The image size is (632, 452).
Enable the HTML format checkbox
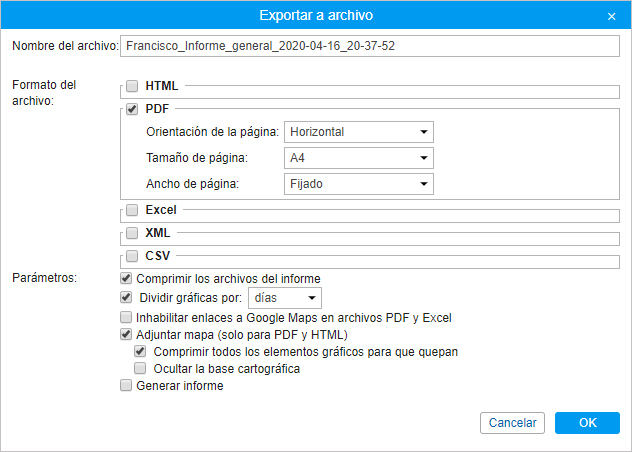(132, 86)
